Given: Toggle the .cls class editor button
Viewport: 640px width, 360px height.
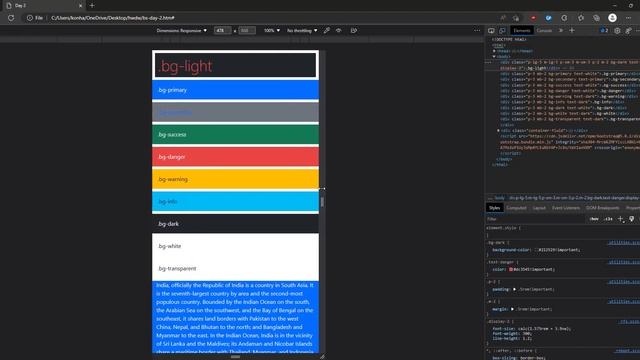Looking at the screenshot, I should click(608, 219).
